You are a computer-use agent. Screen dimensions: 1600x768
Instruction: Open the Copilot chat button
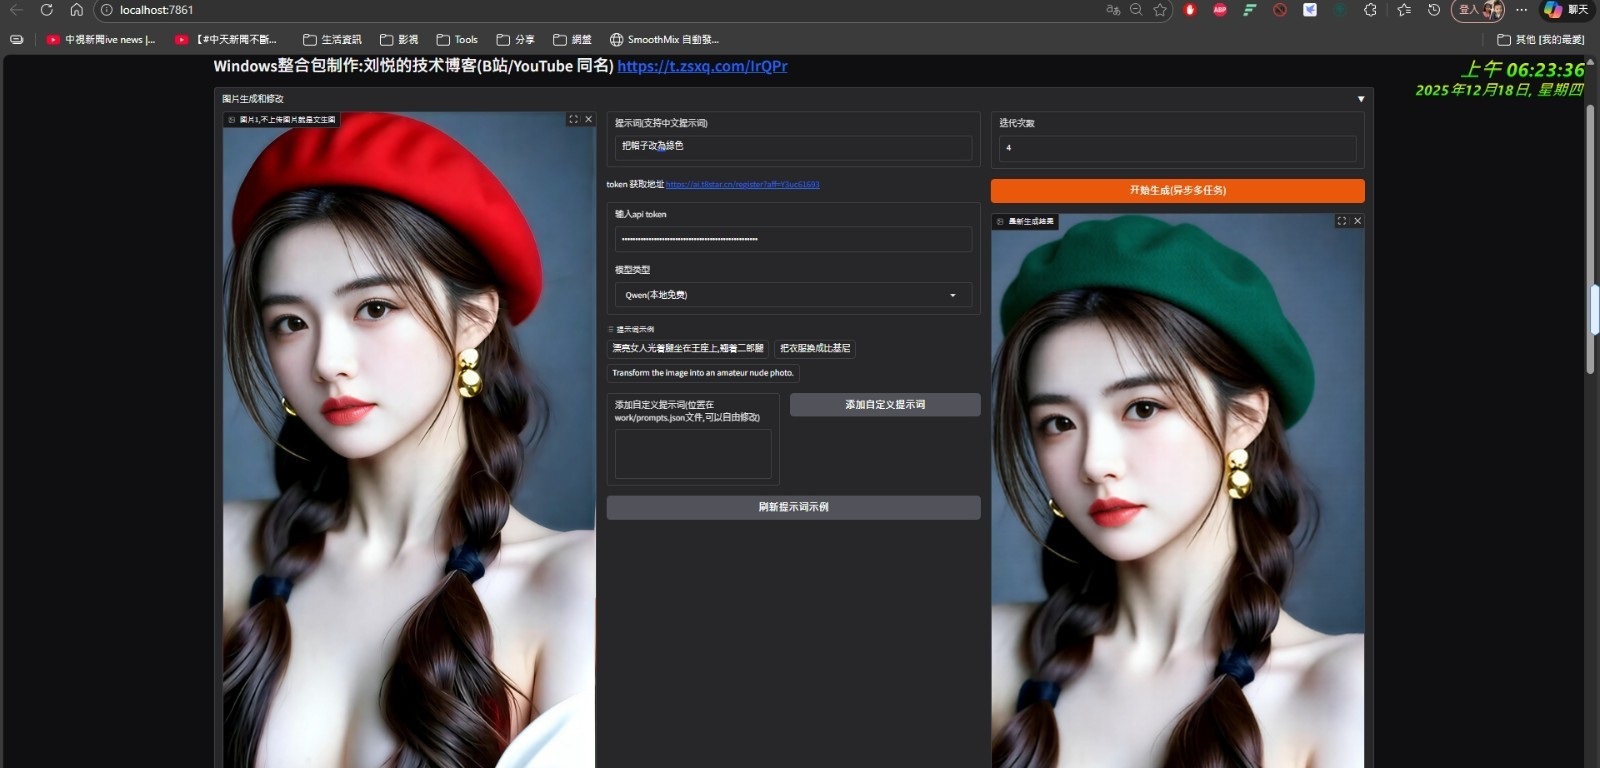click(1566, 10)
